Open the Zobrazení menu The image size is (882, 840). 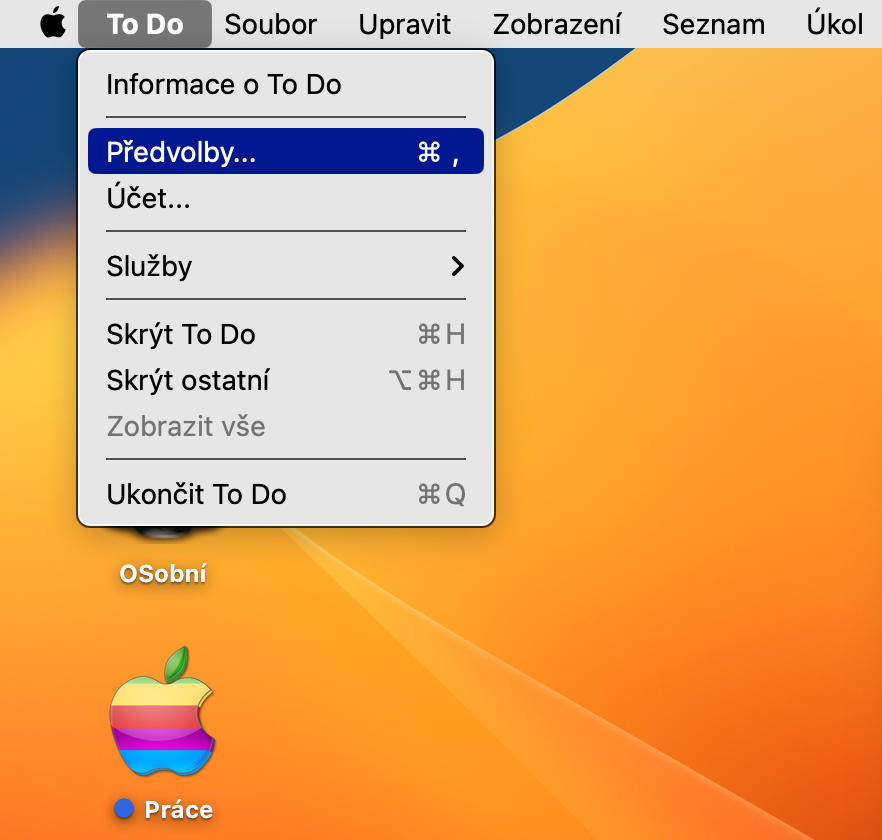[x=557, y=24]
